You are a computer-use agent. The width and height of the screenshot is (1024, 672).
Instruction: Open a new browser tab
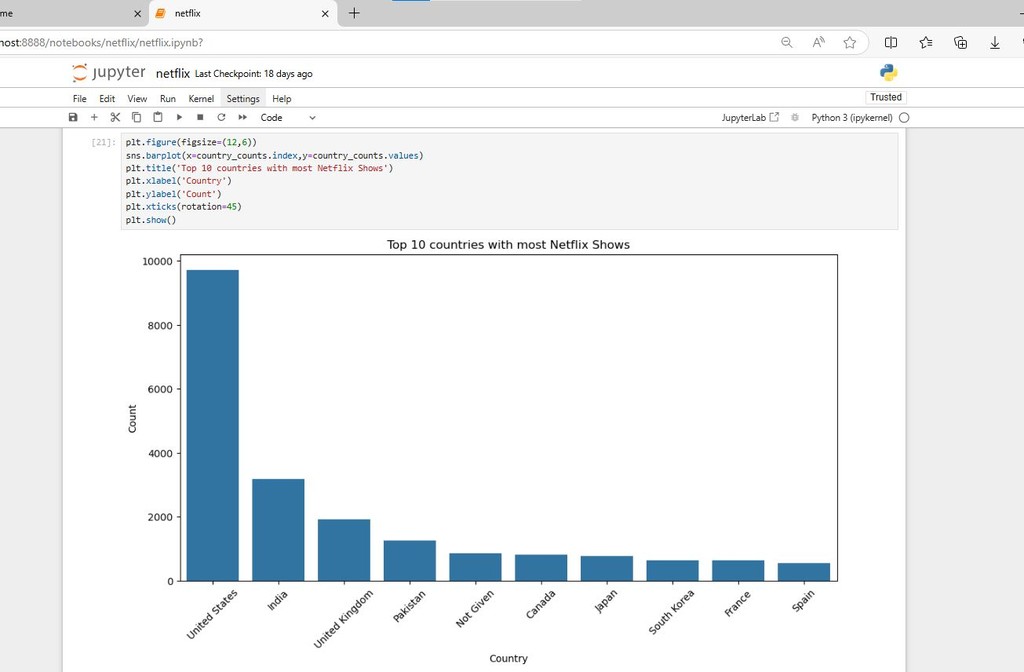click(x=354, y=13)
